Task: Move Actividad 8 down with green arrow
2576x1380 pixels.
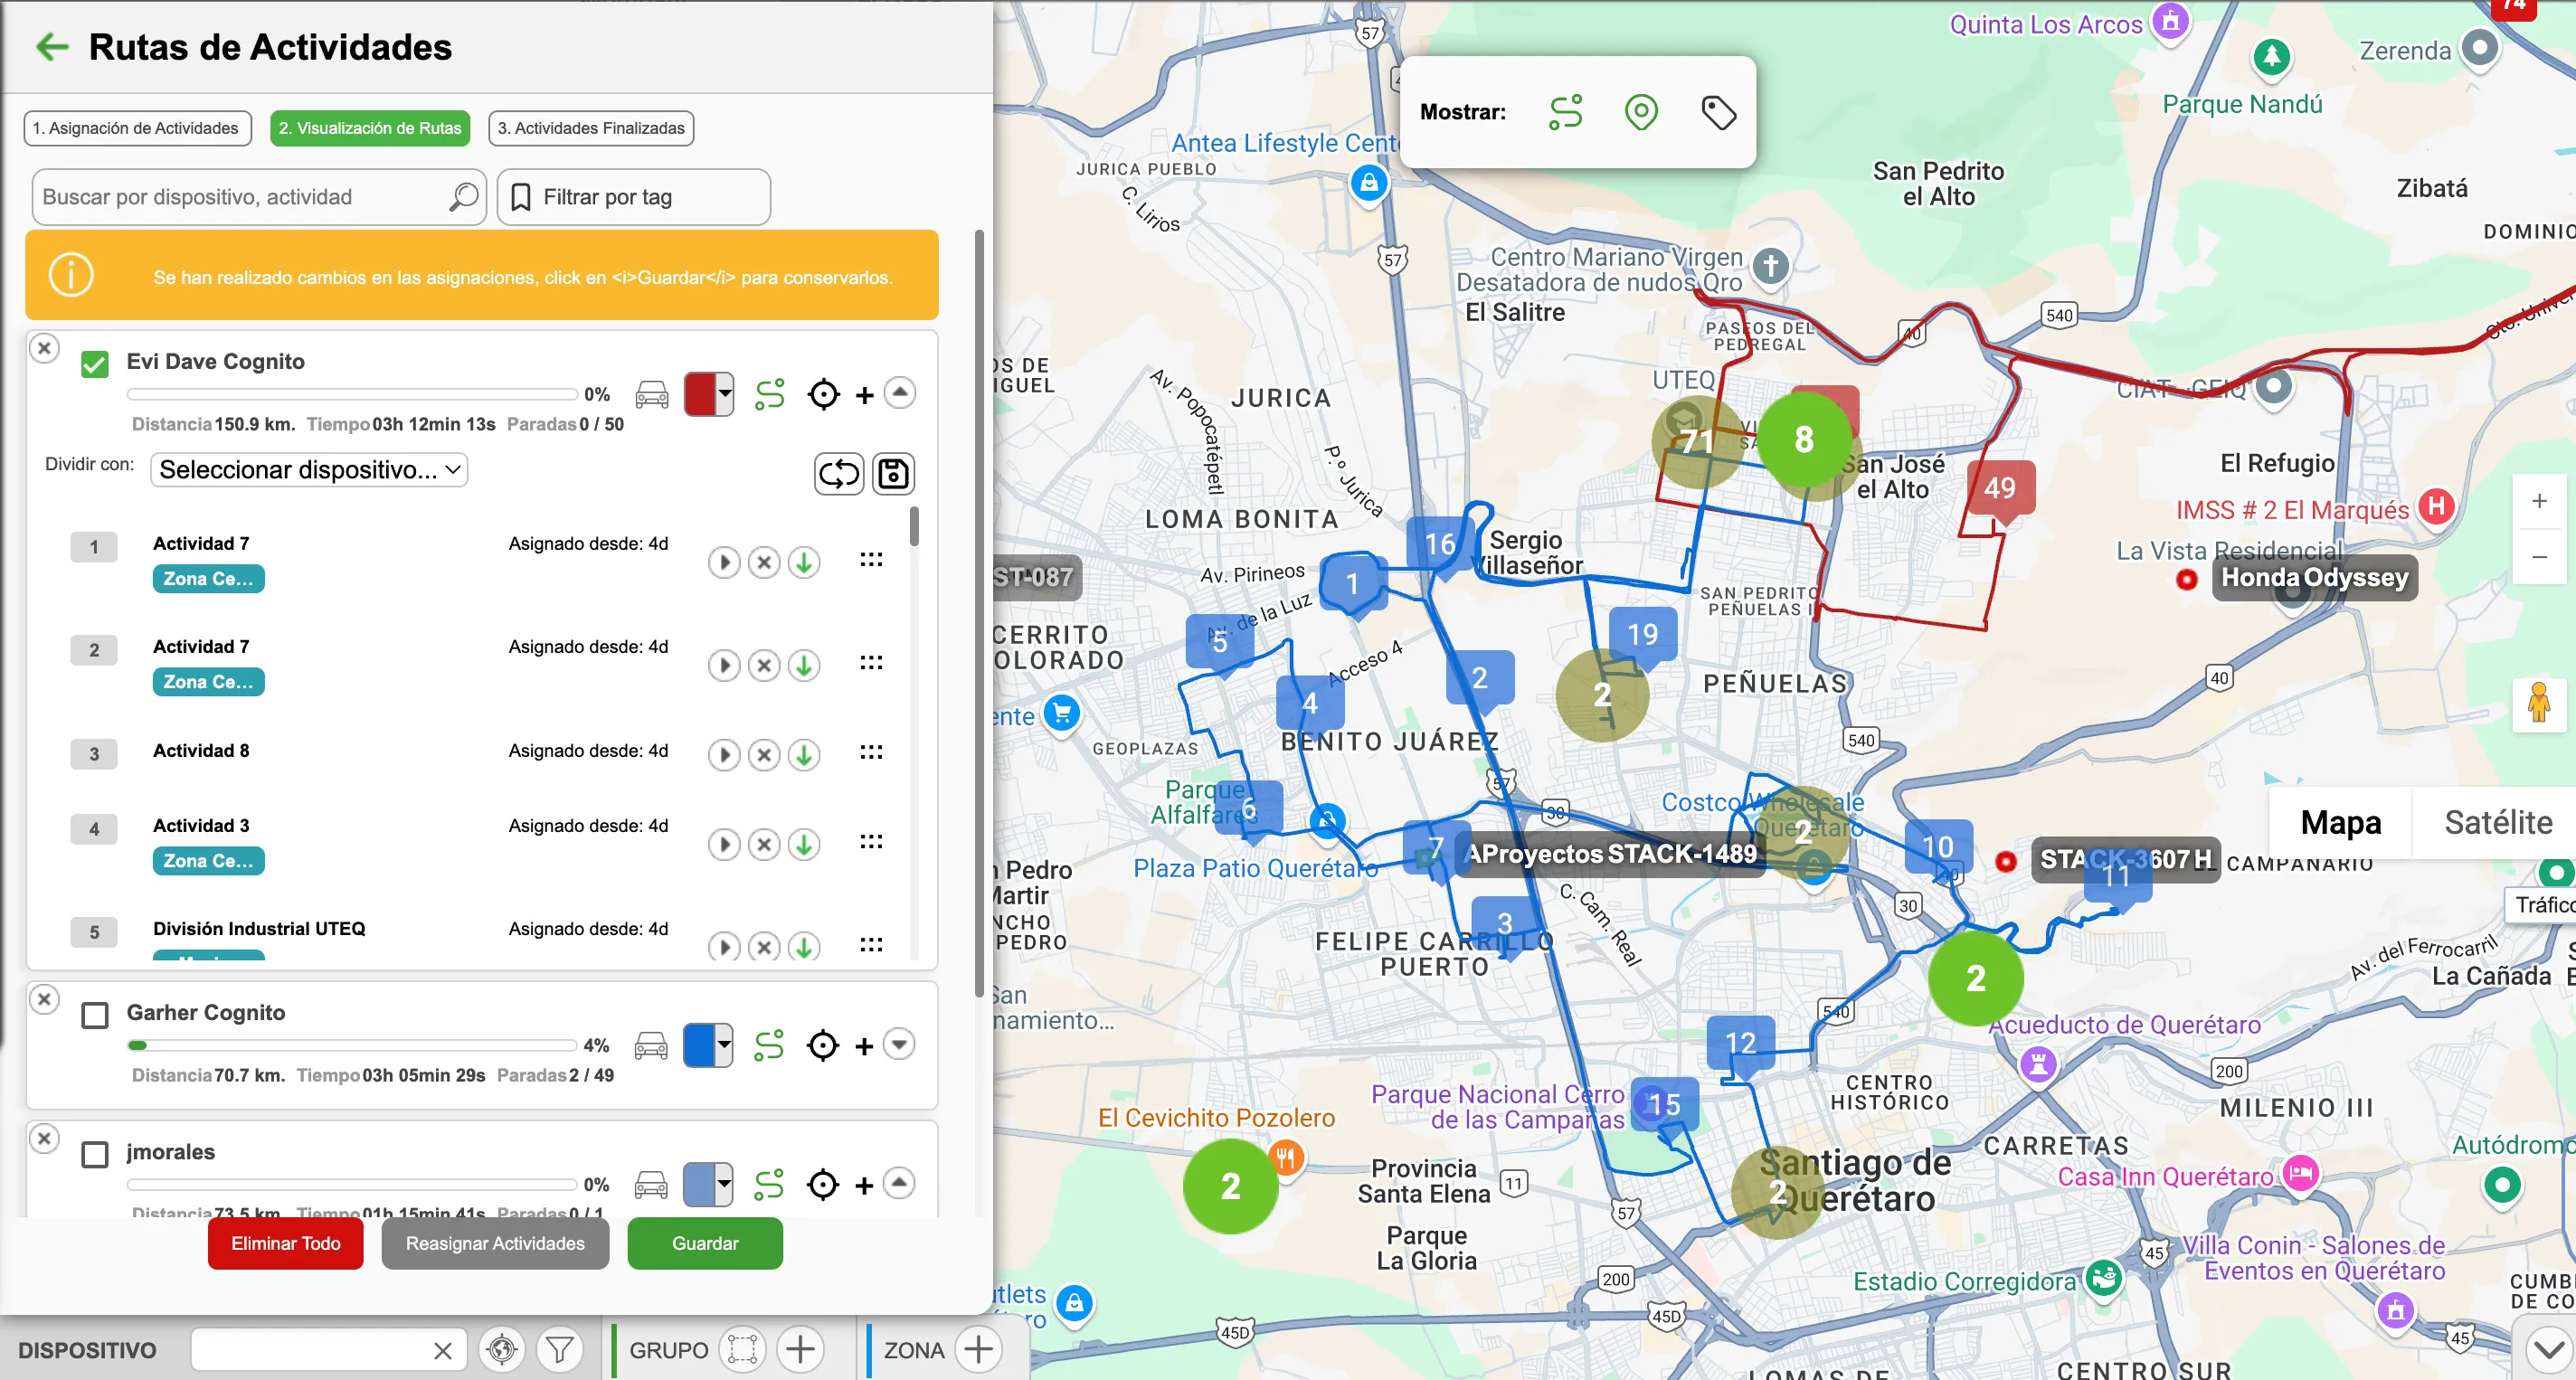Action: coord(804,754)
